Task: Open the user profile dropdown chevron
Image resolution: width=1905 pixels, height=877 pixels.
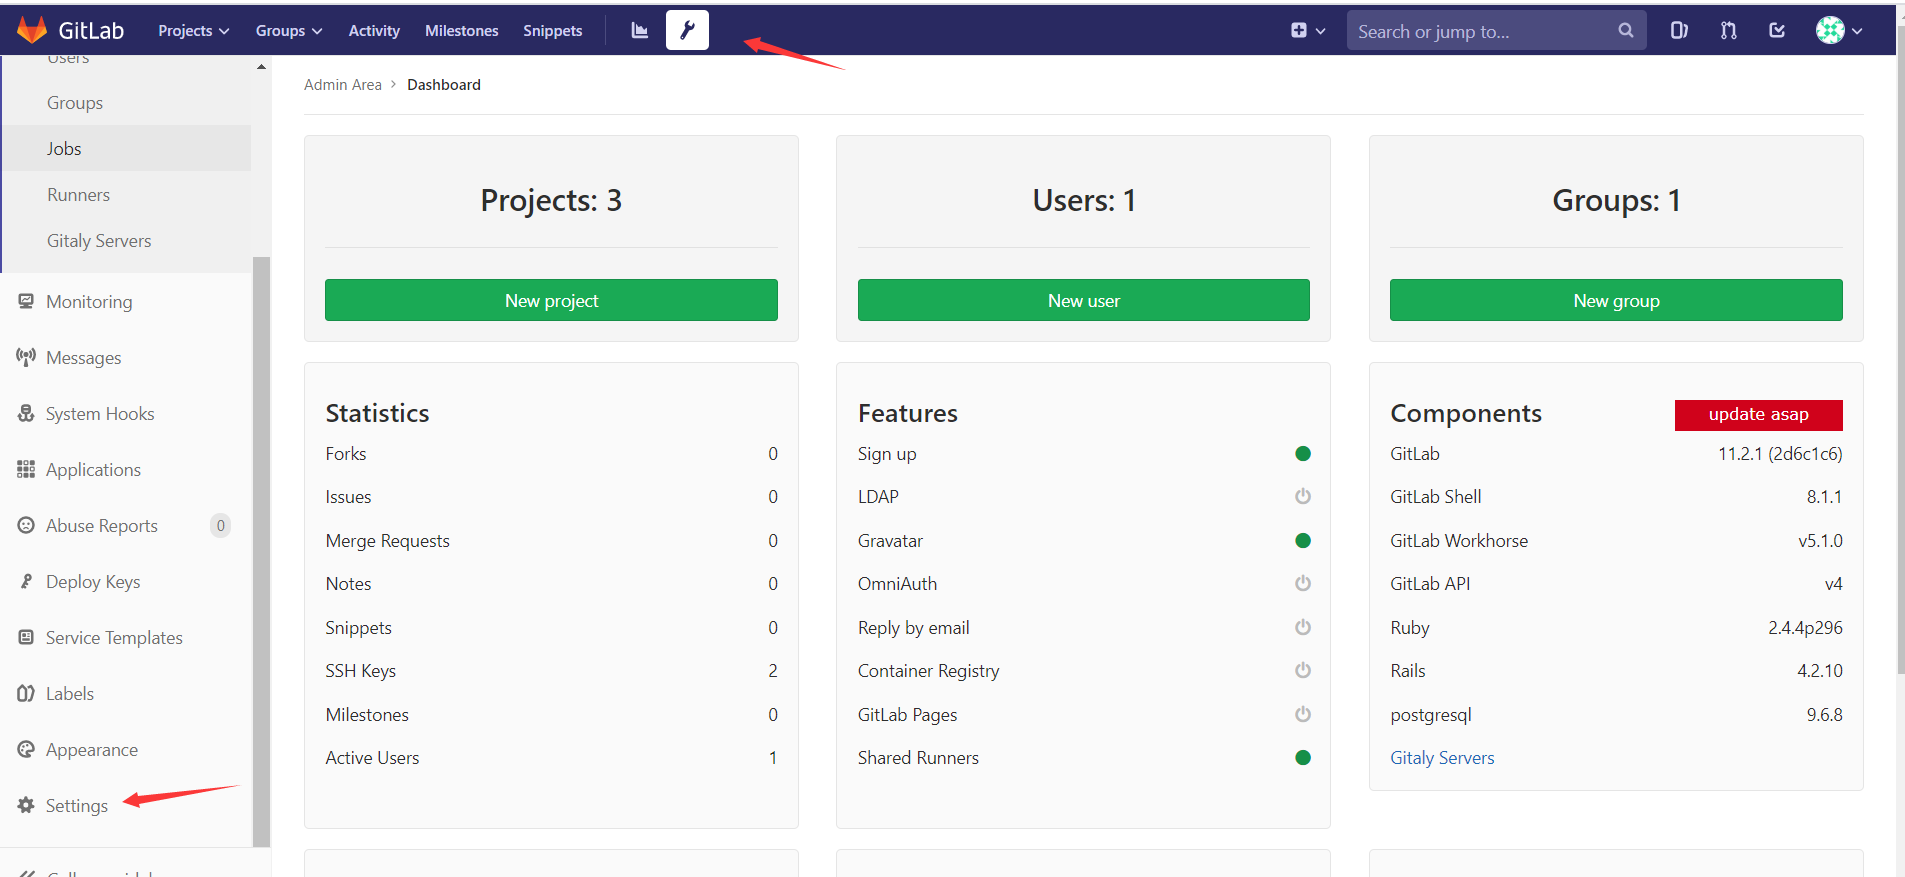Action: click(x=1857, y=31)
